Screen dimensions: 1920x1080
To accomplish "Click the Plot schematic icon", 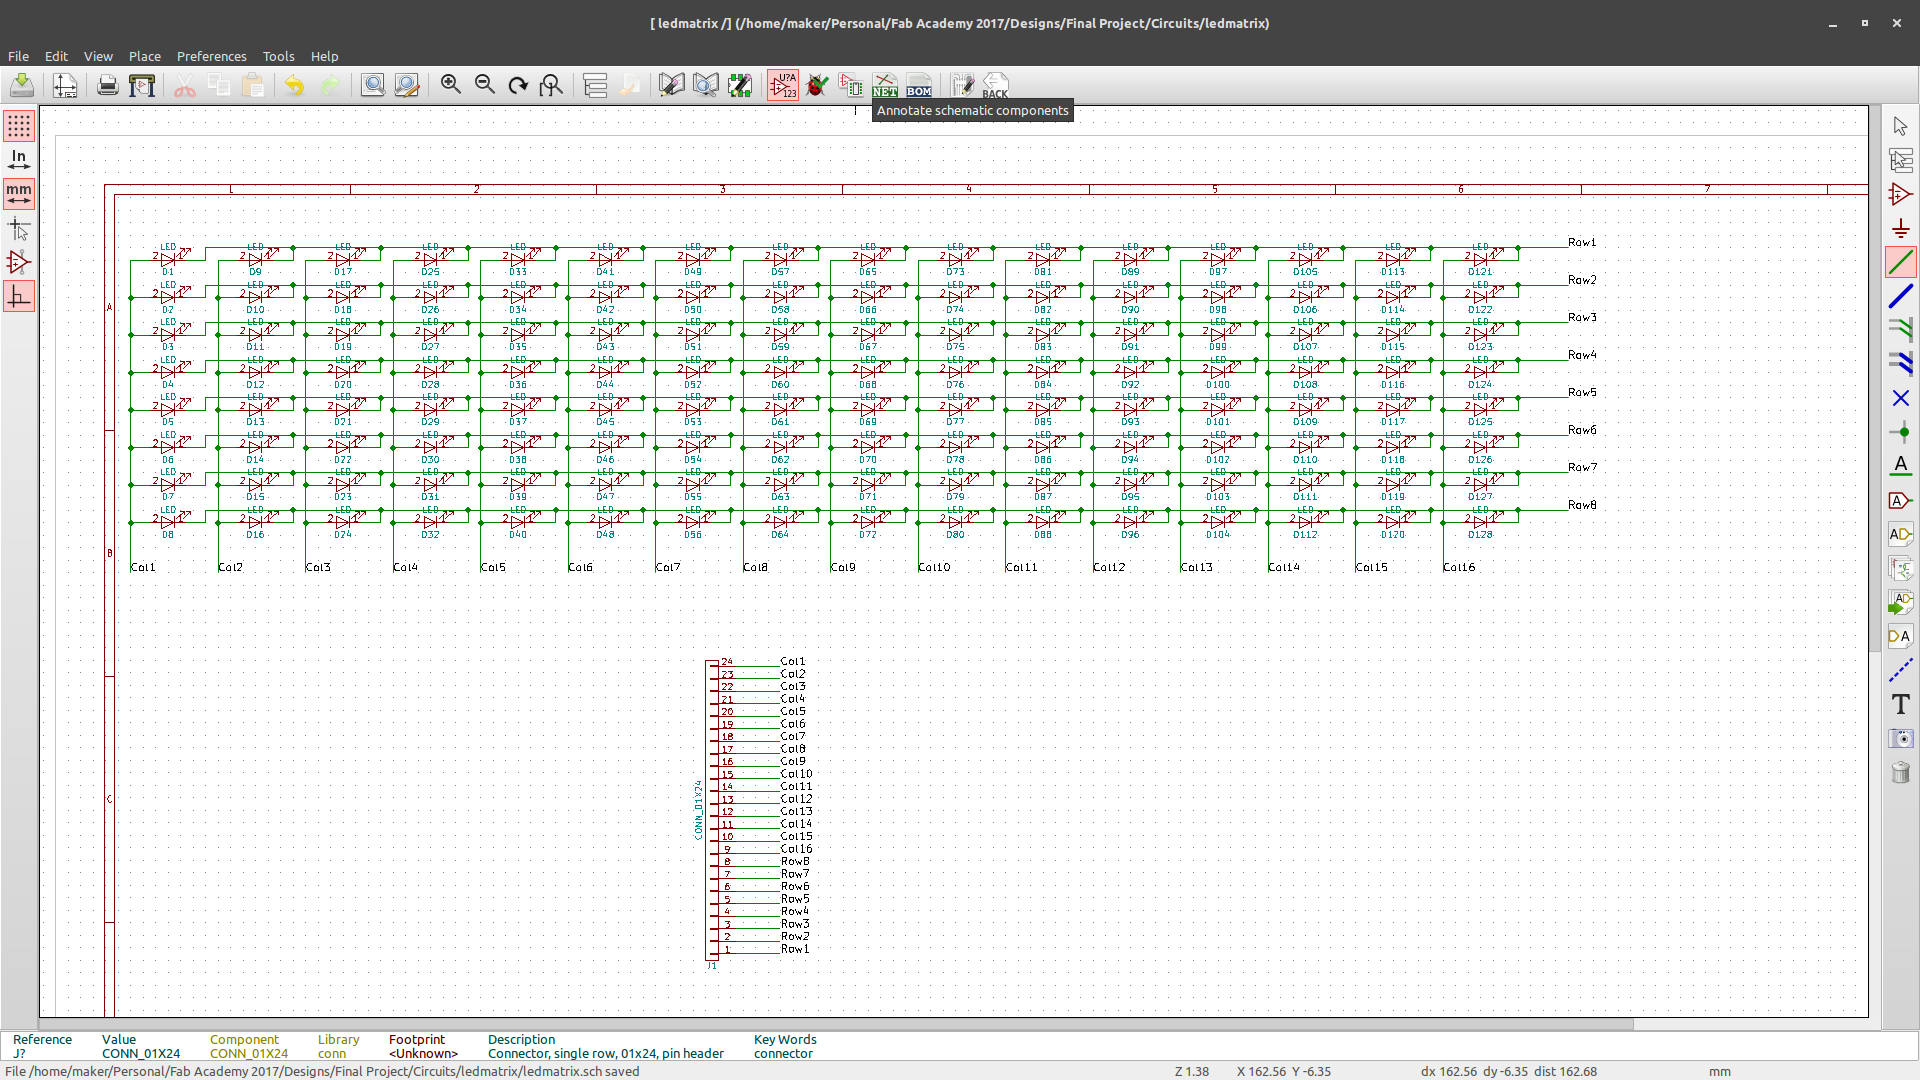I will 142,85.
